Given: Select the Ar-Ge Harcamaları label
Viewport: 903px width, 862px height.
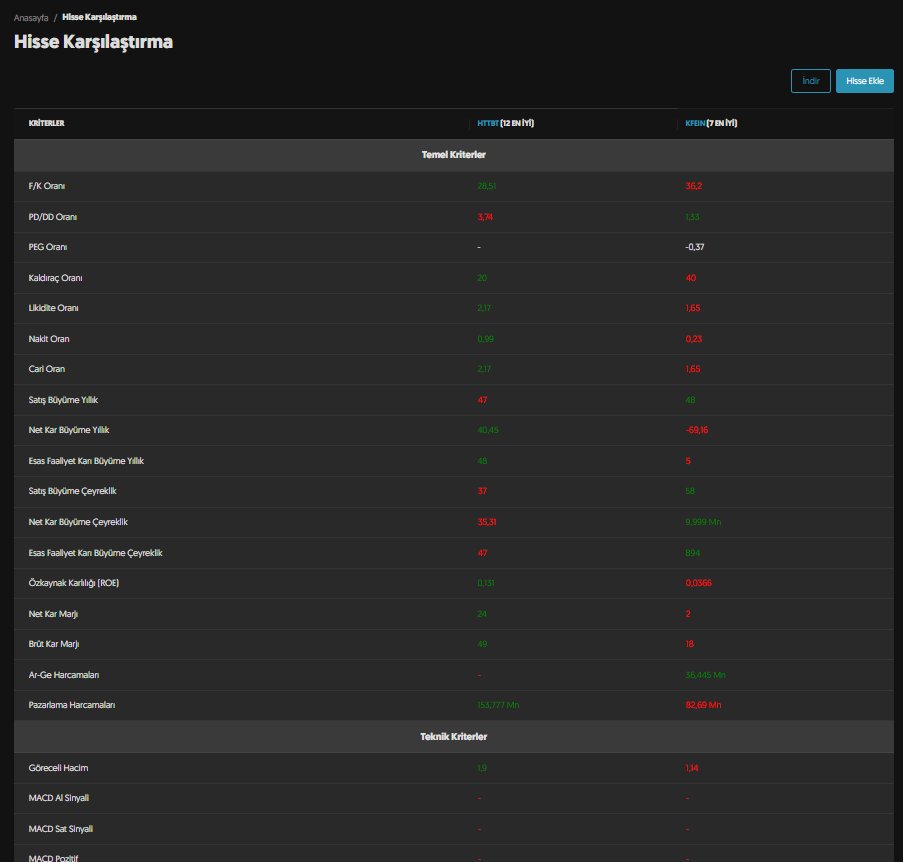Looking at the screenshot, I should coord(64,675).
